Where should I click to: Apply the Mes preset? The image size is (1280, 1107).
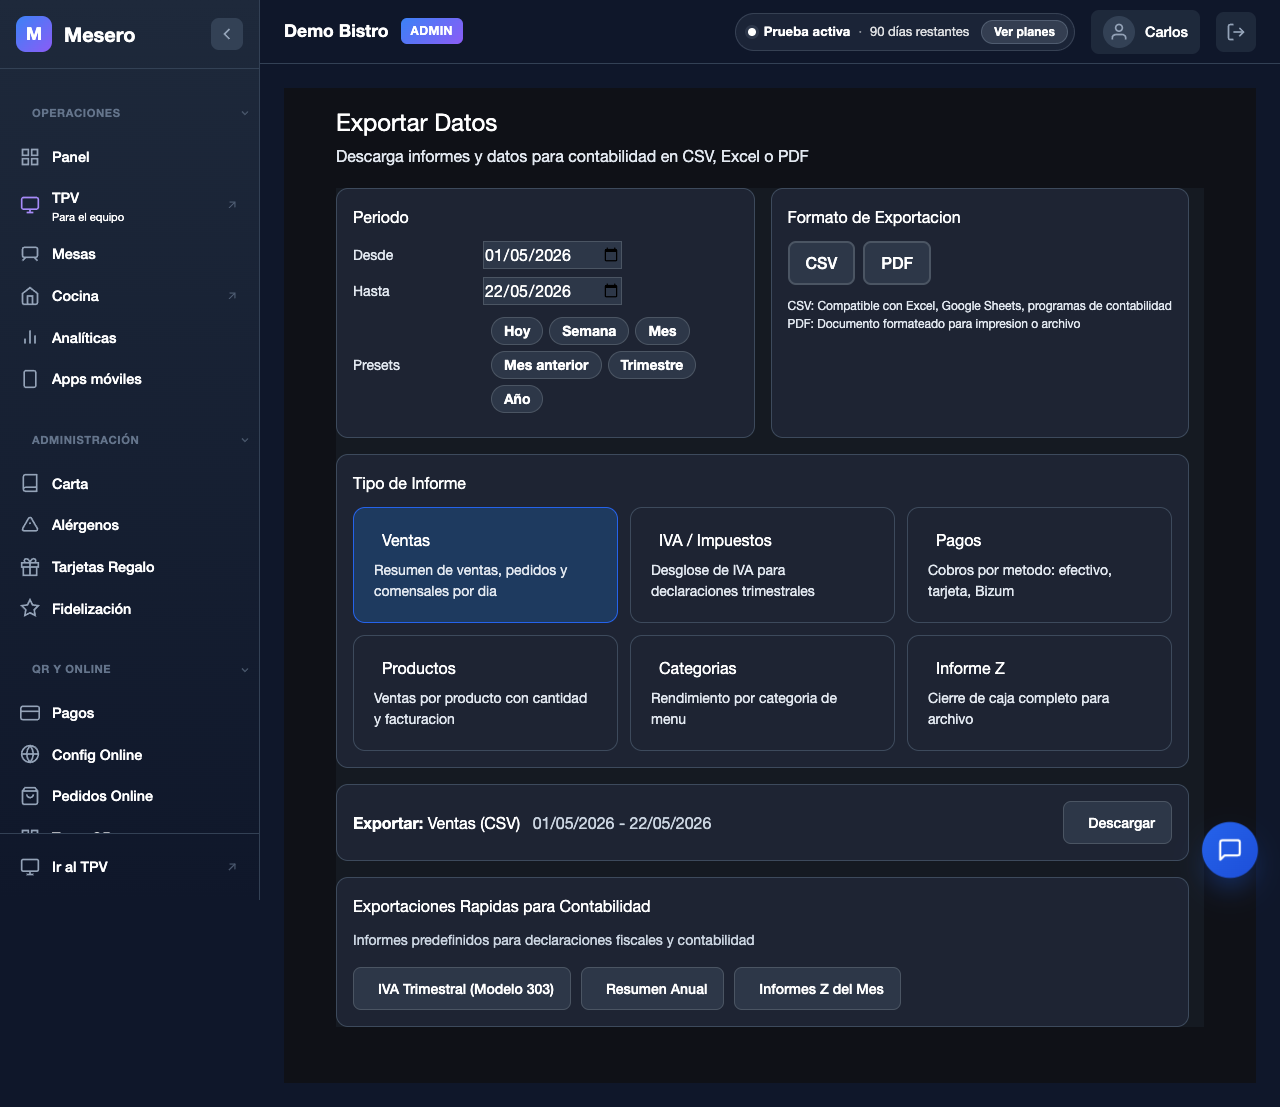coord(662,331)
